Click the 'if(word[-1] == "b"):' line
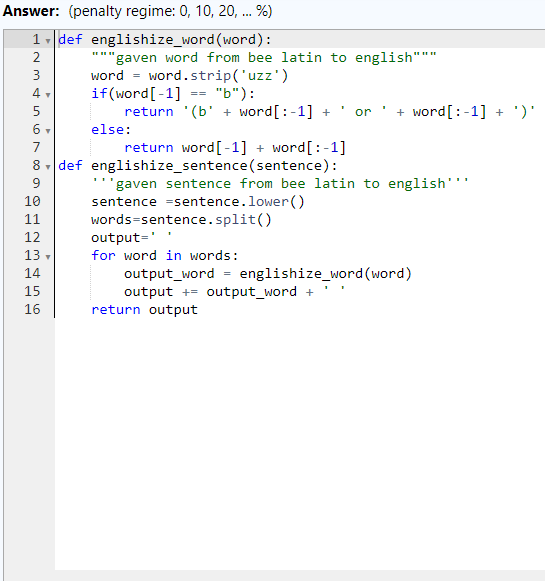 [173, 93]
